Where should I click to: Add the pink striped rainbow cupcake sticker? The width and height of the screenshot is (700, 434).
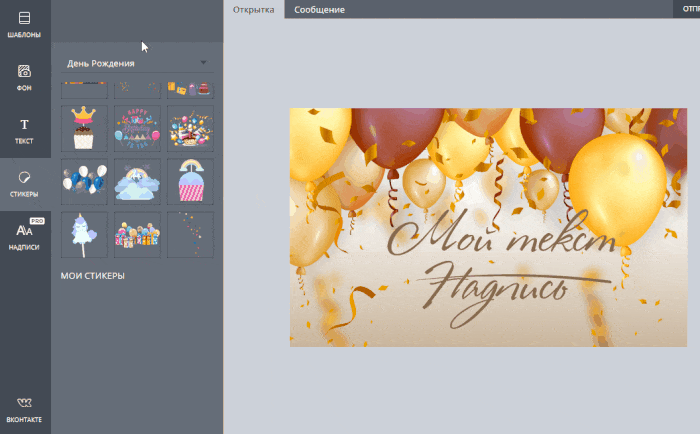[x=190, y=181]
